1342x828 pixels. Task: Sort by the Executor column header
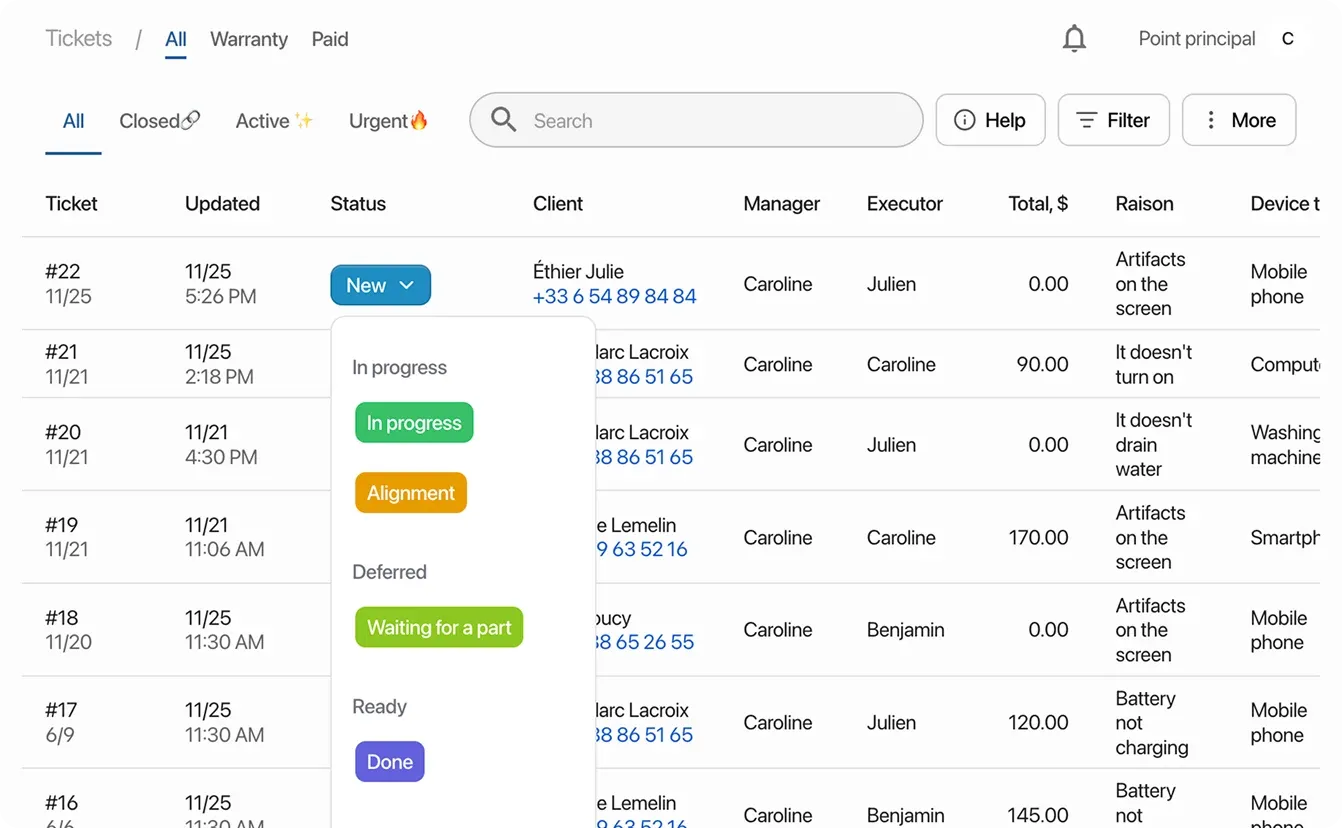905,204
